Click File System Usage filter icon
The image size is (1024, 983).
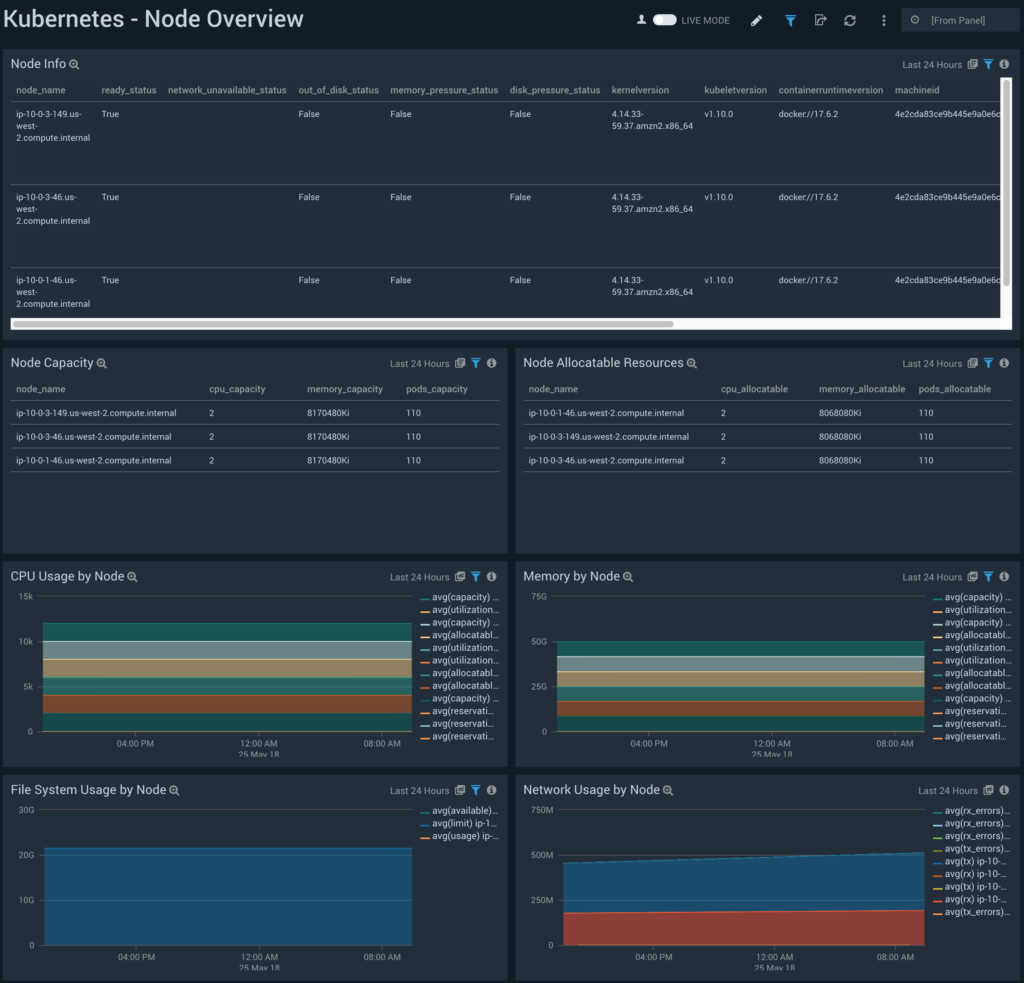[476, 790]
